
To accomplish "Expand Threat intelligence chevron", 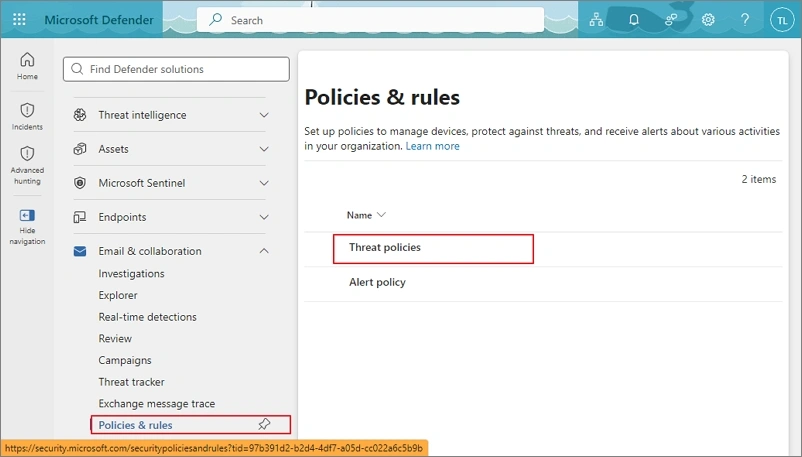I will [x=264, y=115].
